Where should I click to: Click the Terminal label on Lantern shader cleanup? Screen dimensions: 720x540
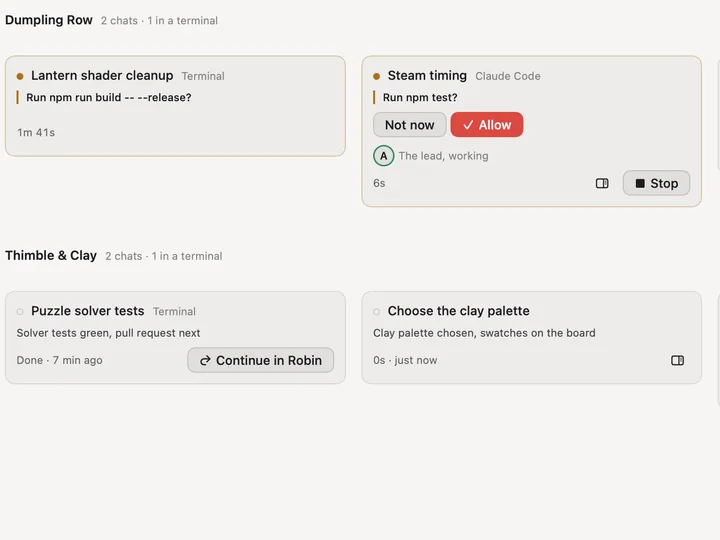[203, 76]
